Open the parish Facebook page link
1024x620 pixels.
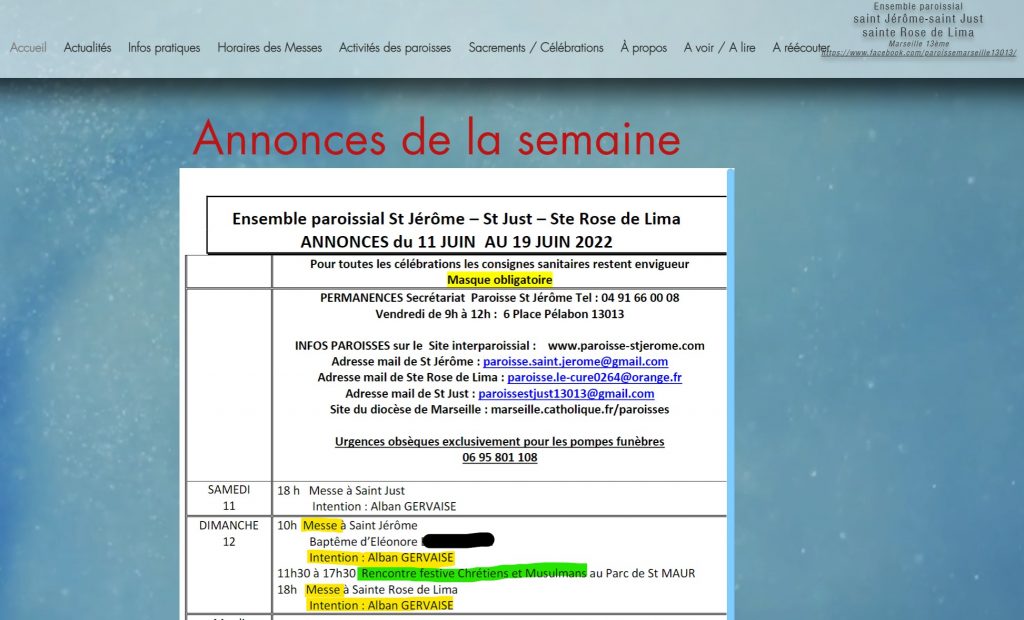coord(918,52)
